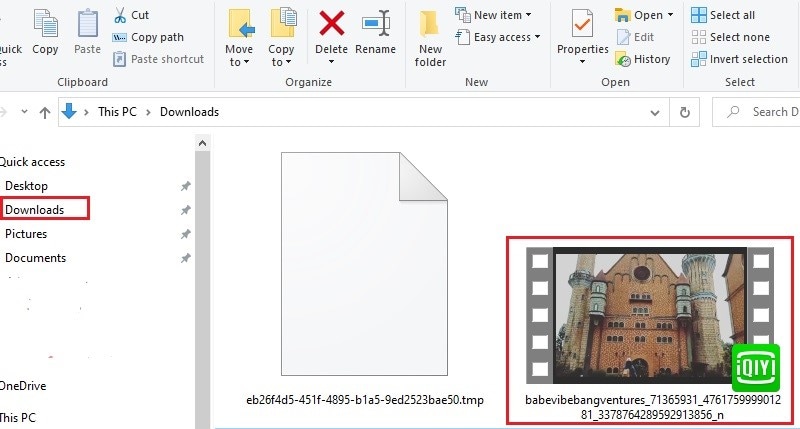Click Select all
Image resolution: width=800 pixels, height=429 pixels.
(x=723, y=15)
